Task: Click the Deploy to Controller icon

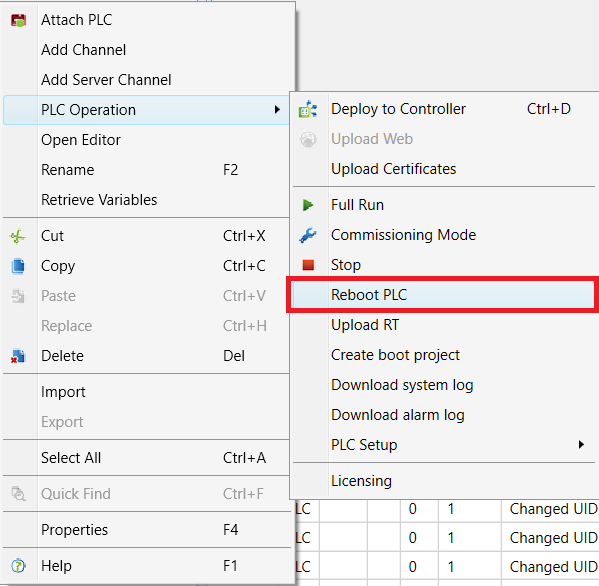Action: [x=308, y=109]
